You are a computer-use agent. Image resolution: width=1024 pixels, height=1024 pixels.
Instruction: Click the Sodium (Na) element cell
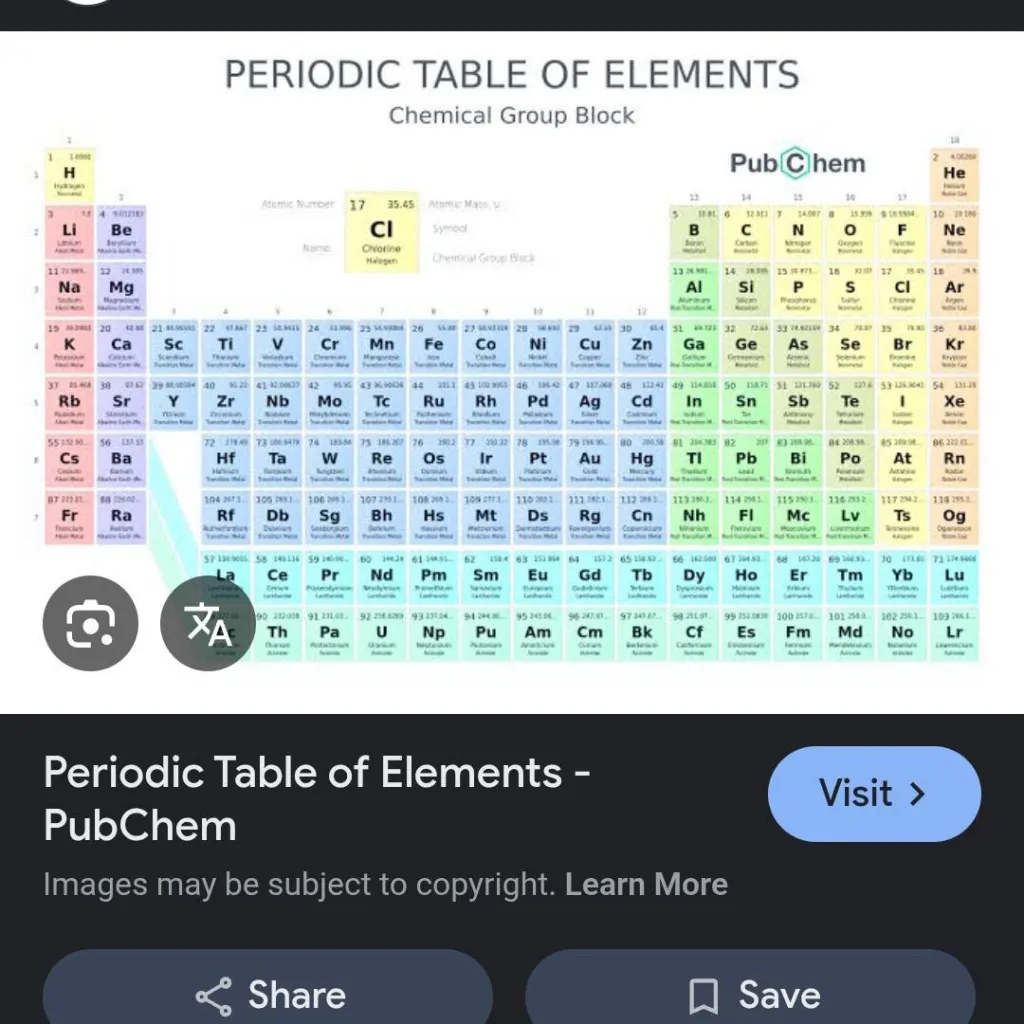[69, 292]
